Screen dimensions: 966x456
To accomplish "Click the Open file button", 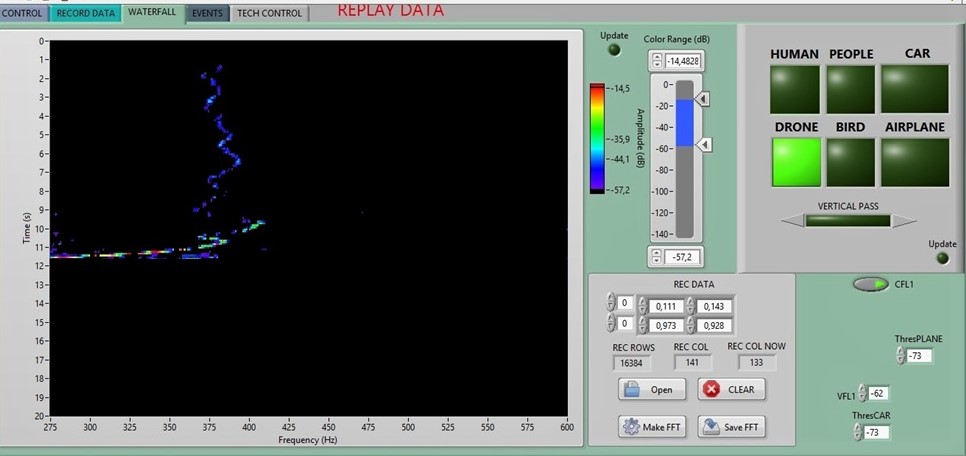I will pos(651,390).
